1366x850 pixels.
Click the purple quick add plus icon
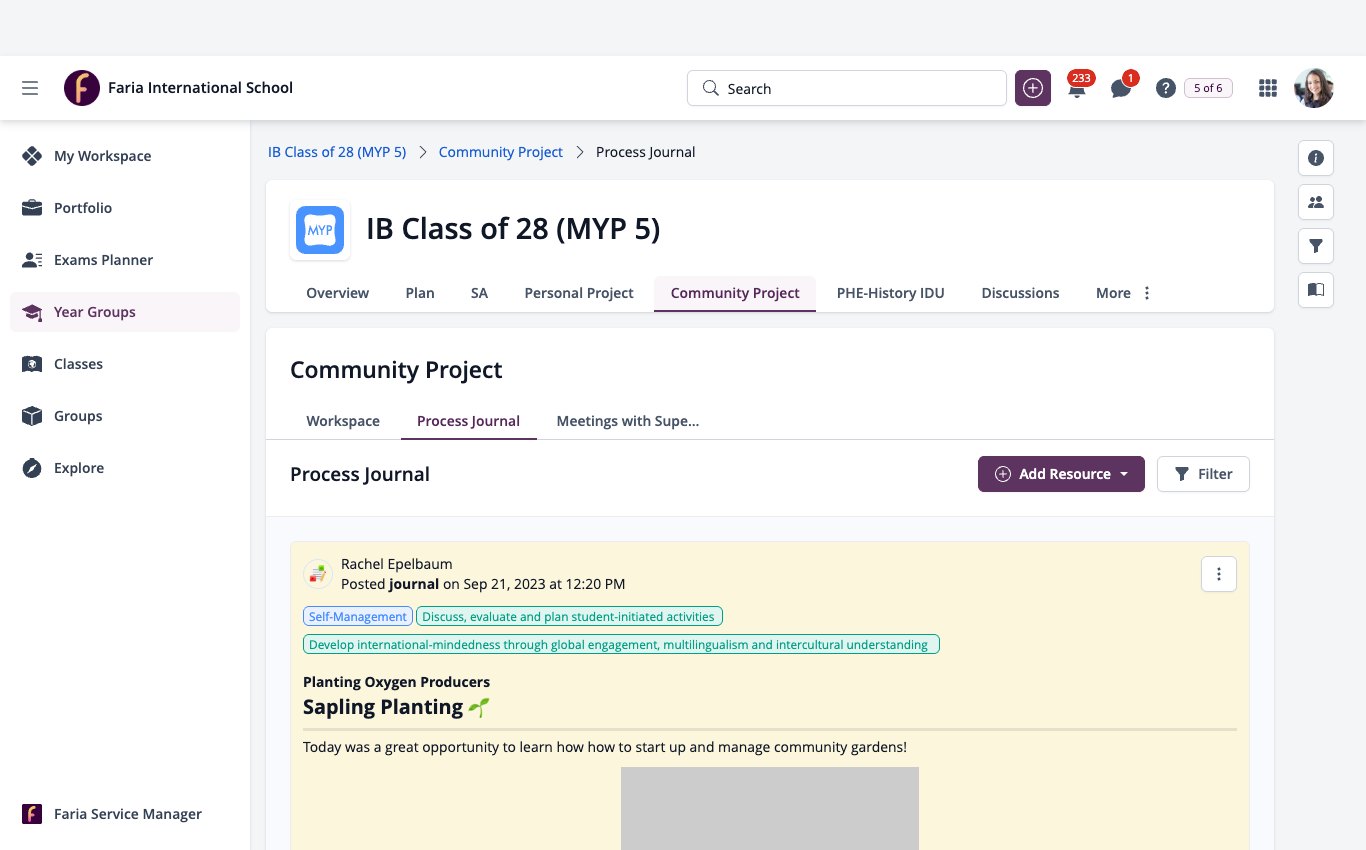[1033, 88]
